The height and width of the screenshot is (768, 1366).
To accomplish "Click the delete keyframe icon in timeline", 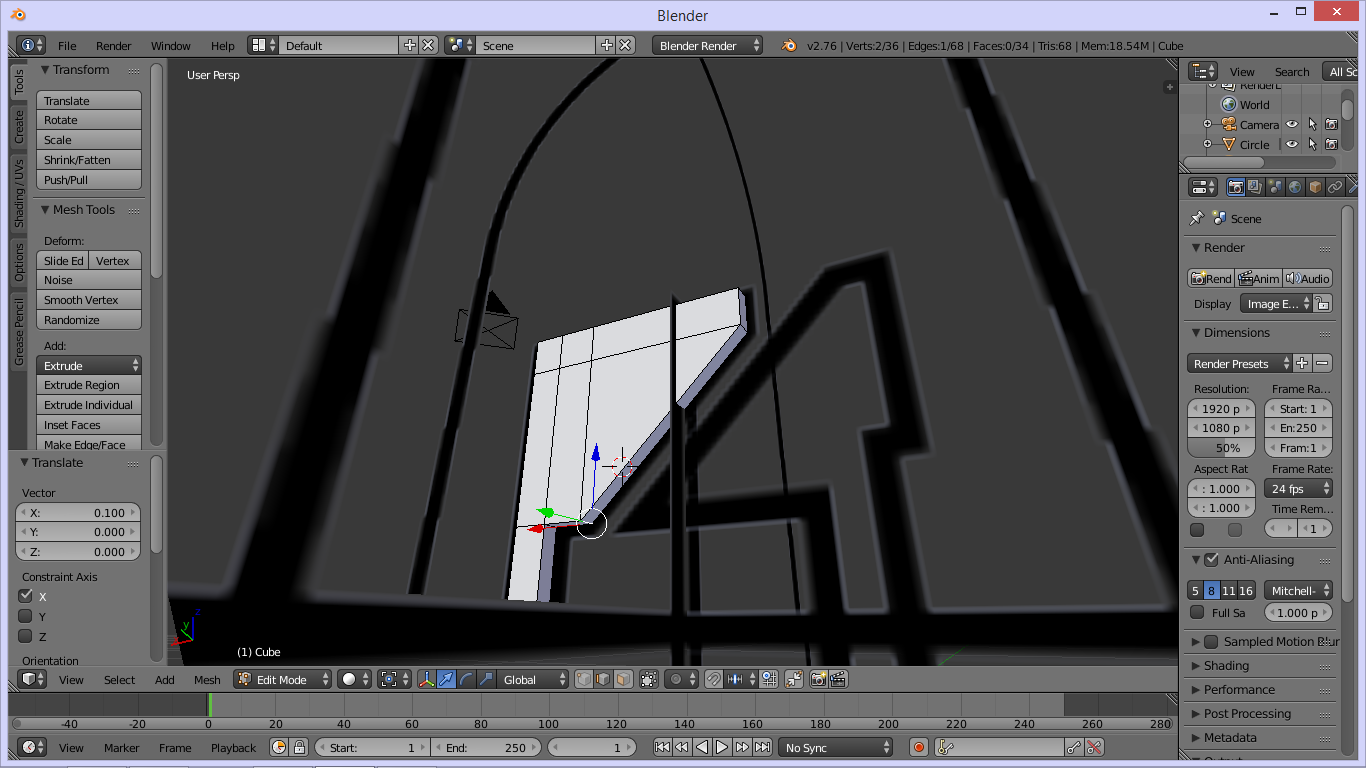I will tap(1094, 747).
